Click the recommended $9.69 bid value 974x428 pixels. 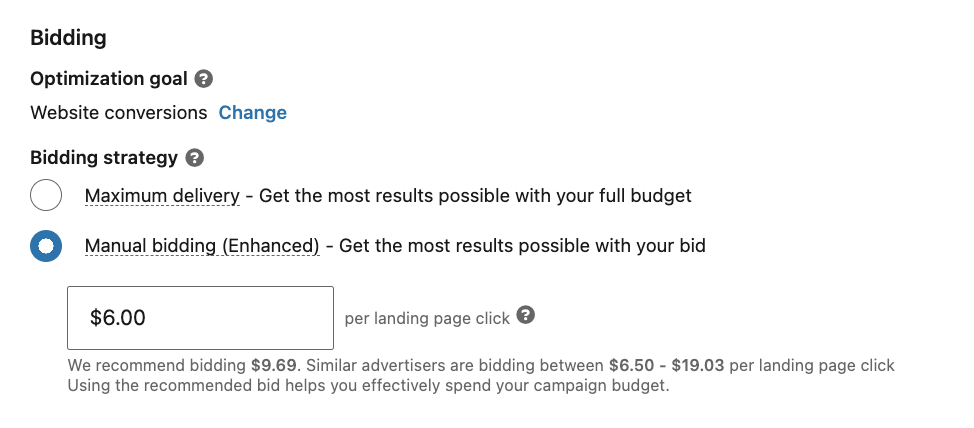[273, 365]
